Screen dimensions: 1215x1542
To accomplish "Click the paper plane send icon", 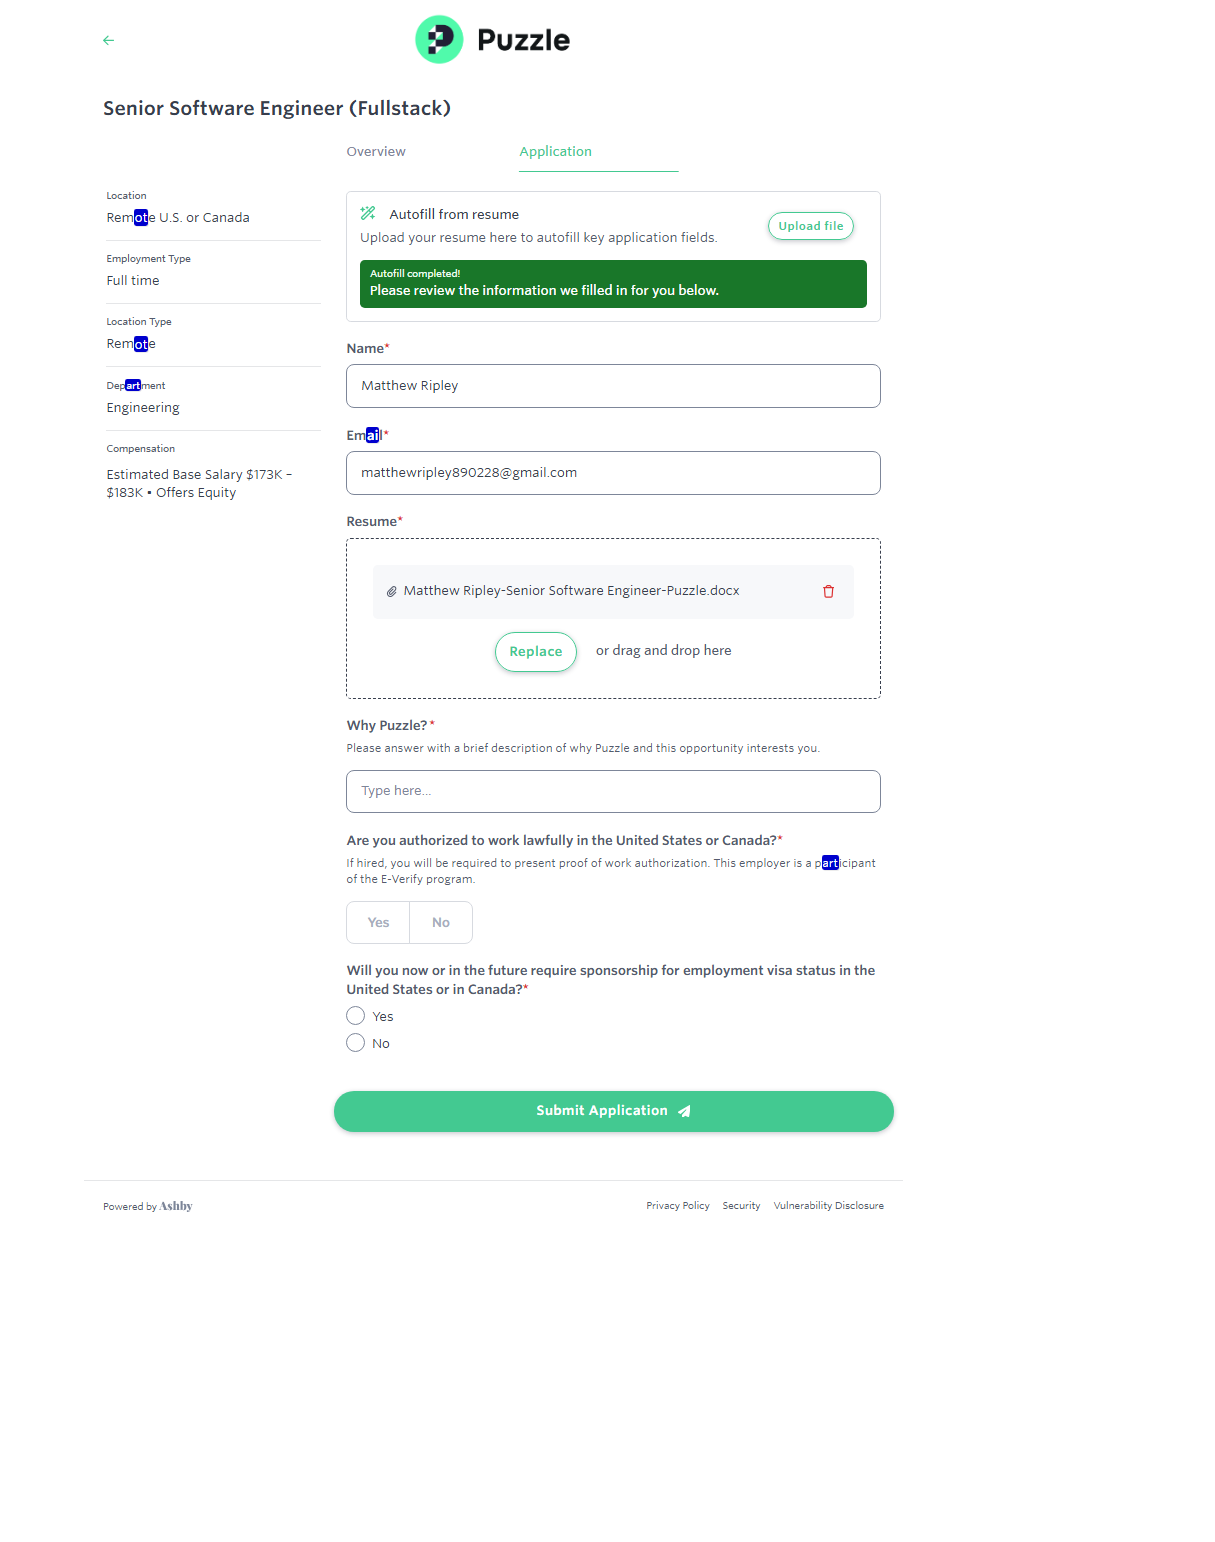I will pyautogui.click(x=684, y=1111).
